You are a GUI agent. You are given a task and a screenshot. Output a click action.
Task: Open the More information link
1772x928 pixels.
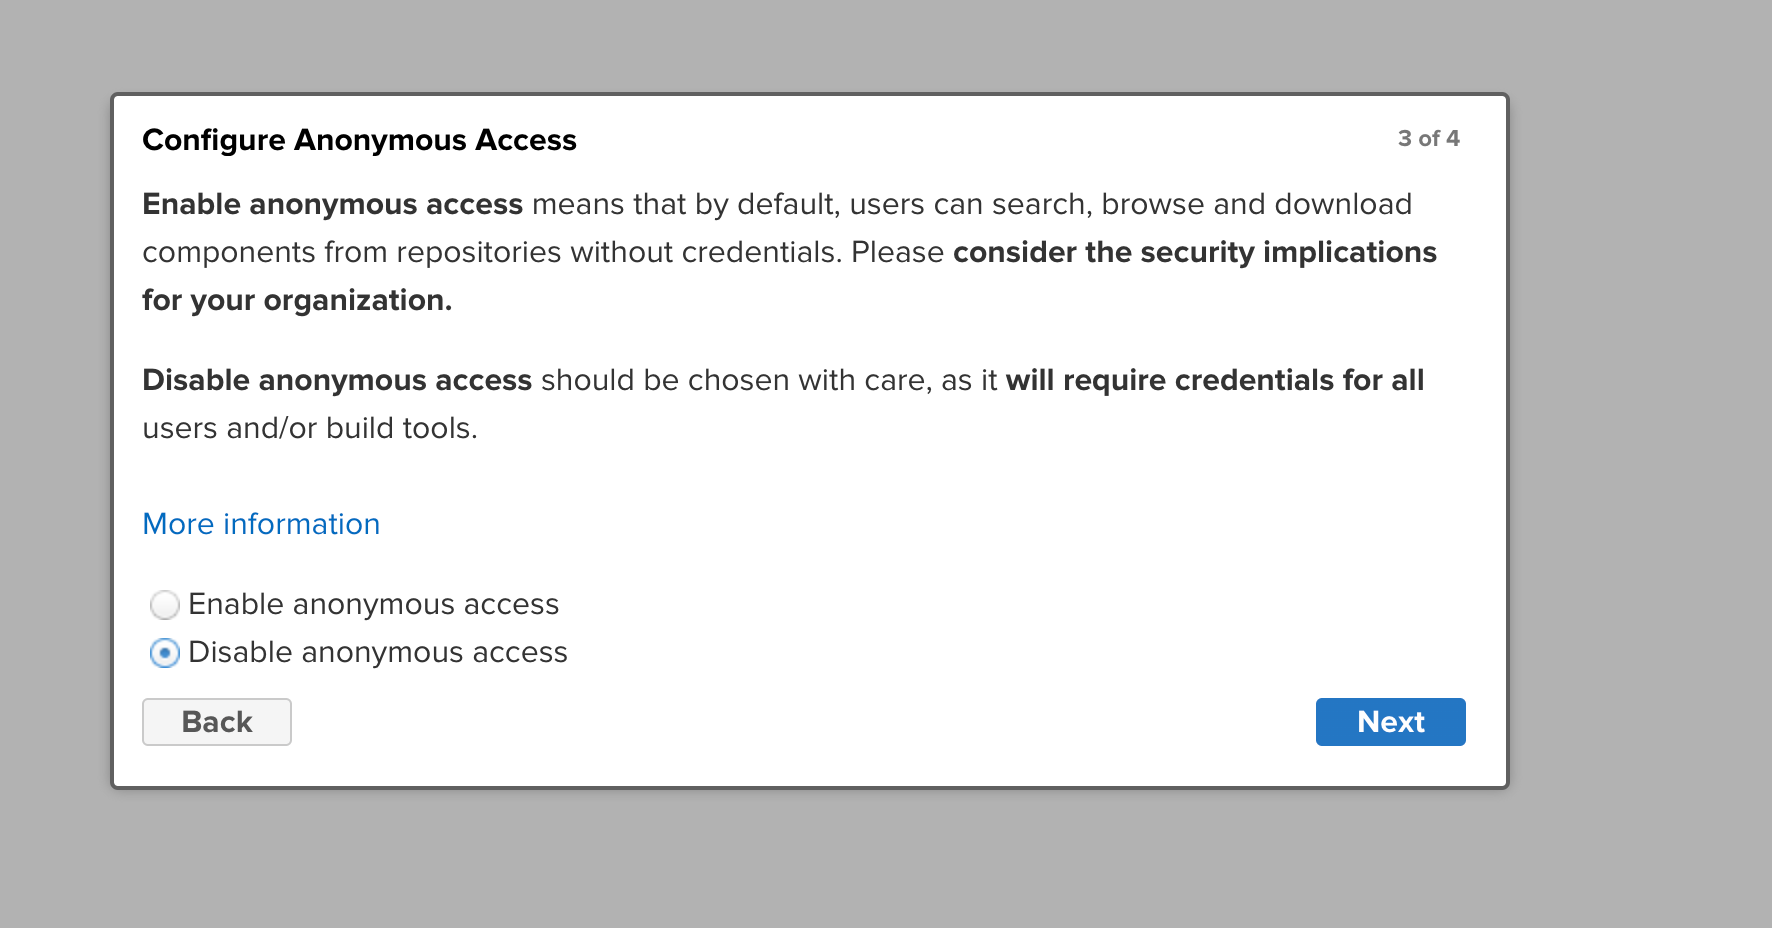tap(261, 524)
